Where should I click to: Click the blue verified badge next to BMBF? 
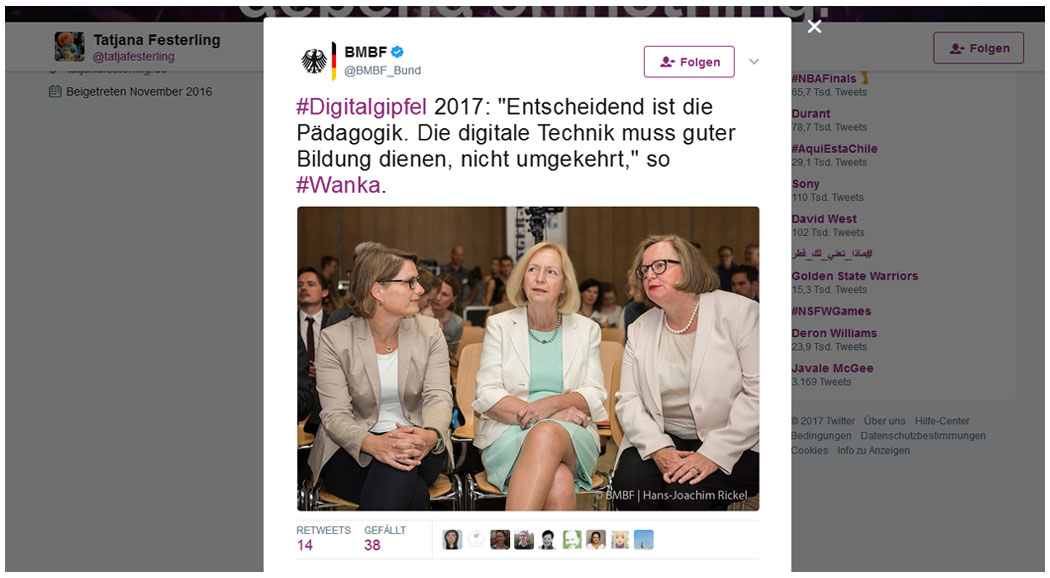(396, 52)
